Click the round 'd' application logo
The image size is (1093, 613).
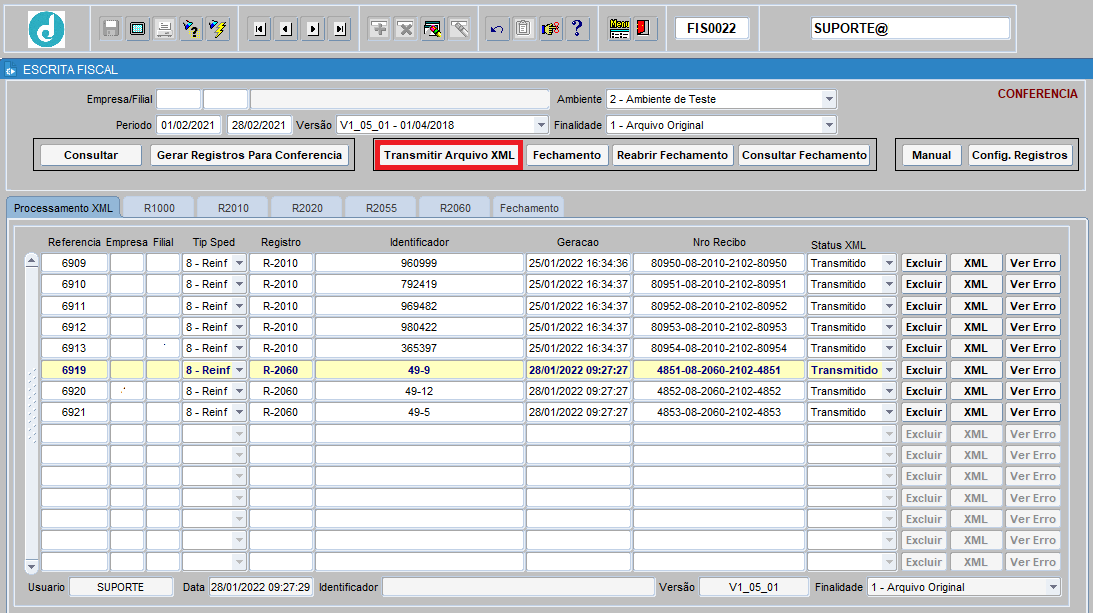click(47, 29)
